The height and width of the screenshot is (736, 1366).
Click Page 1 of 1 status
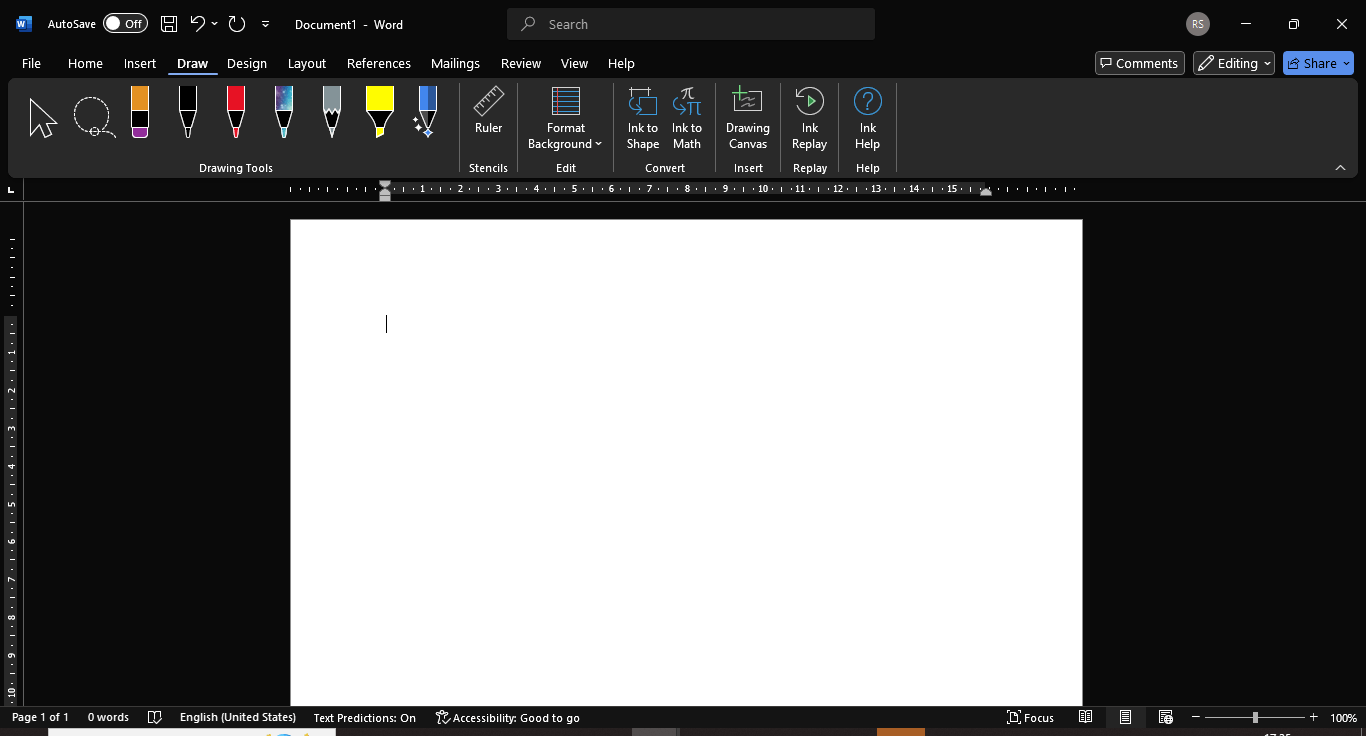[40, 717]
